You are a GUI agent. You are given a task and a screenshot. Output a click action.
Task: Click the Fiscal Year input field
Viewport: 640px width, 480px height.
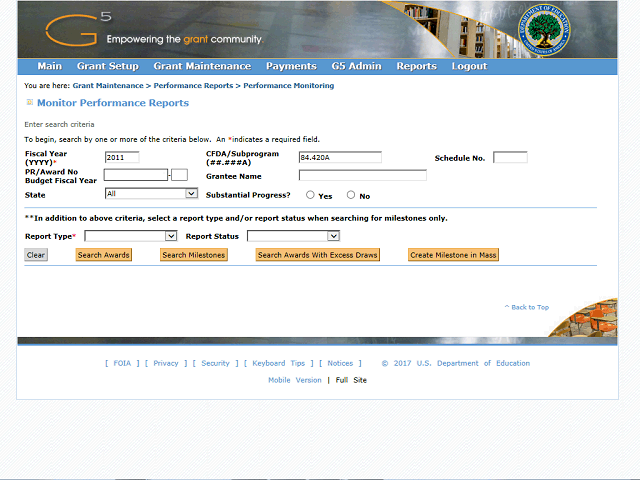tap(122, 157)
